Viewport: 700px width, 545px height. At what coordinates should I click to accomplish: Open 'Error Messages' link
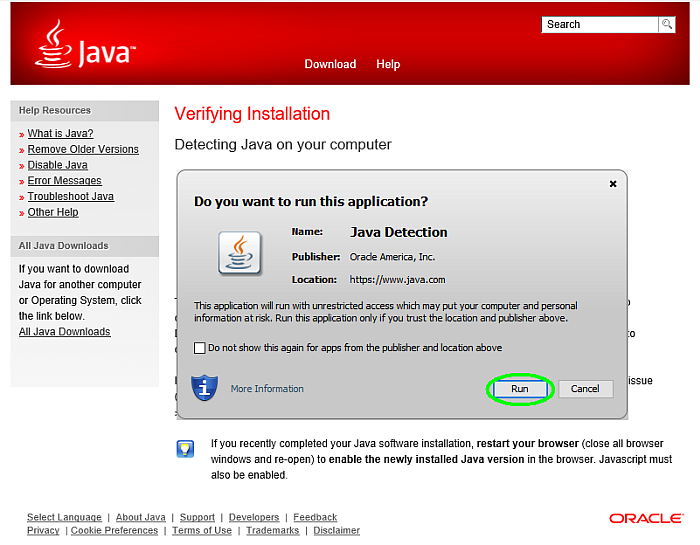coord(65,180)
